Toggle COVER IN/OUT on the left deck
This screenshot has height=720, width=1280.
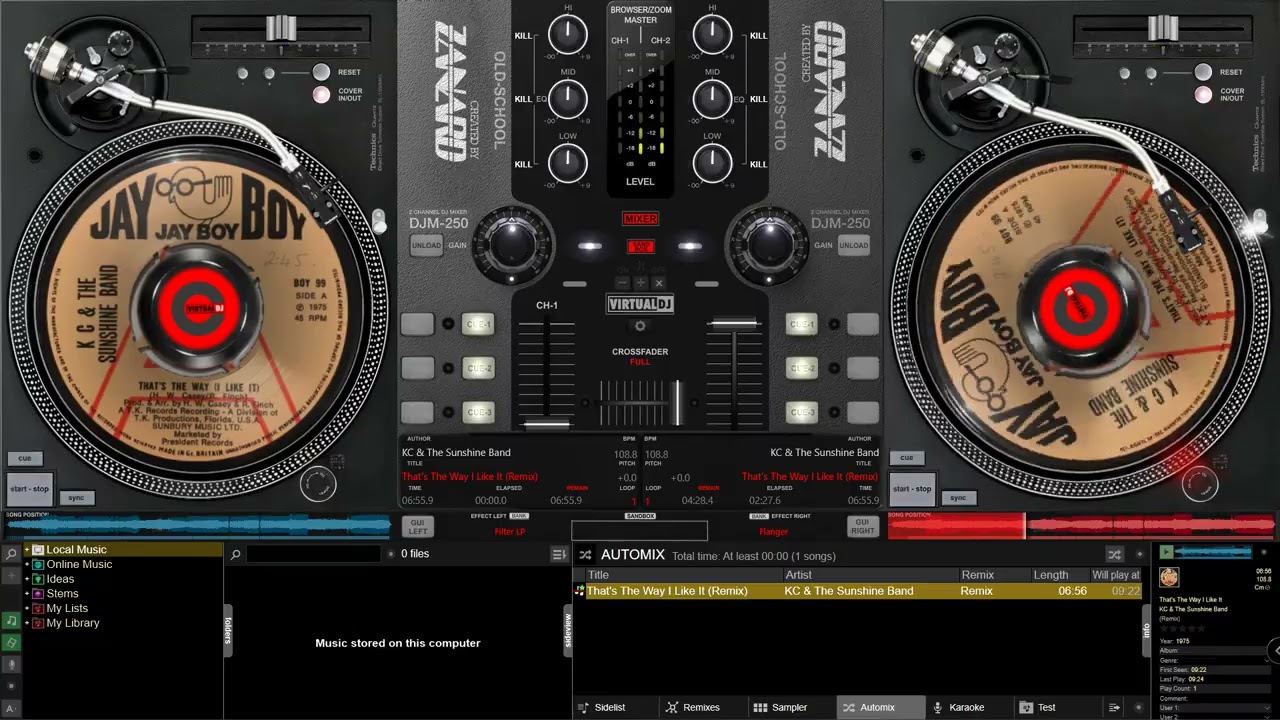click(321, 95)
